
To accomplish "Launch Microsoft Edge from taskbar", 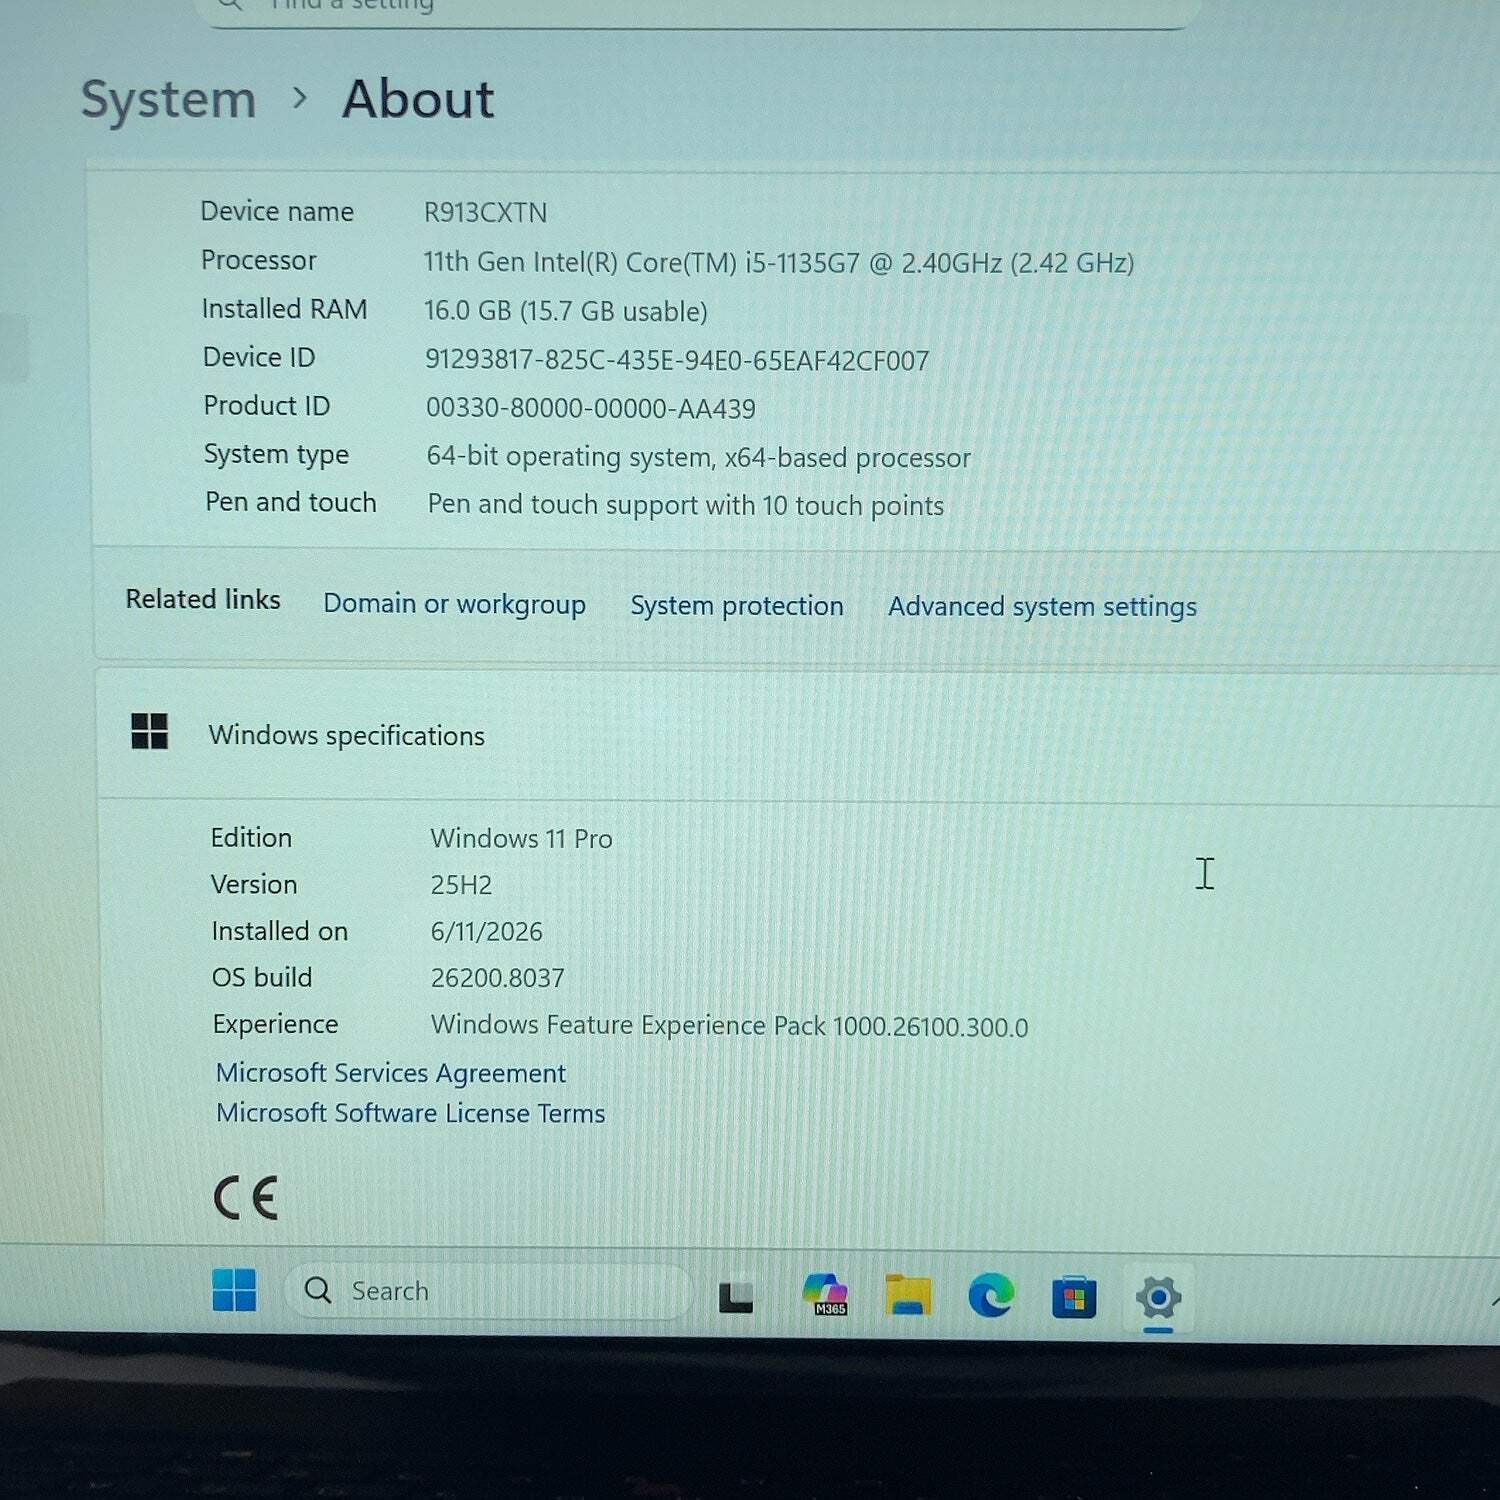I will 991,1295.
